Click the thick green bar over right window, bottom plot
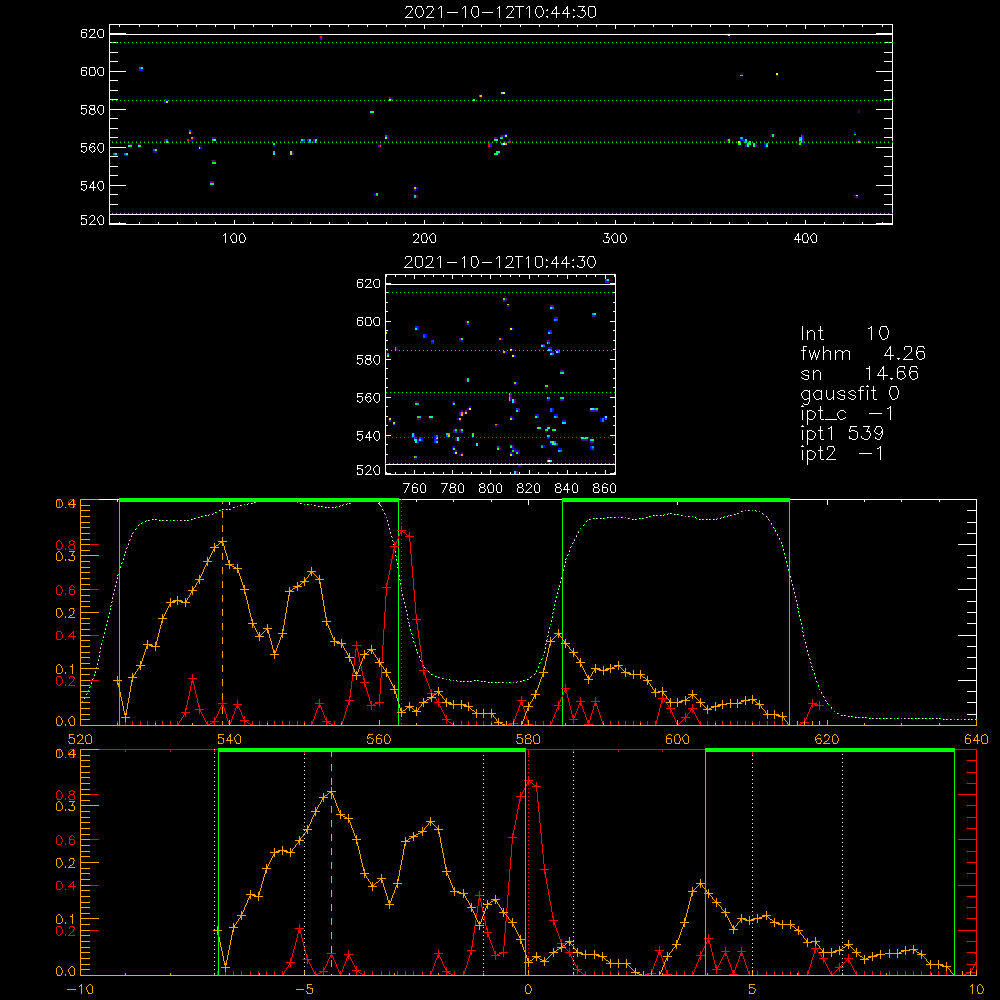 830,751
